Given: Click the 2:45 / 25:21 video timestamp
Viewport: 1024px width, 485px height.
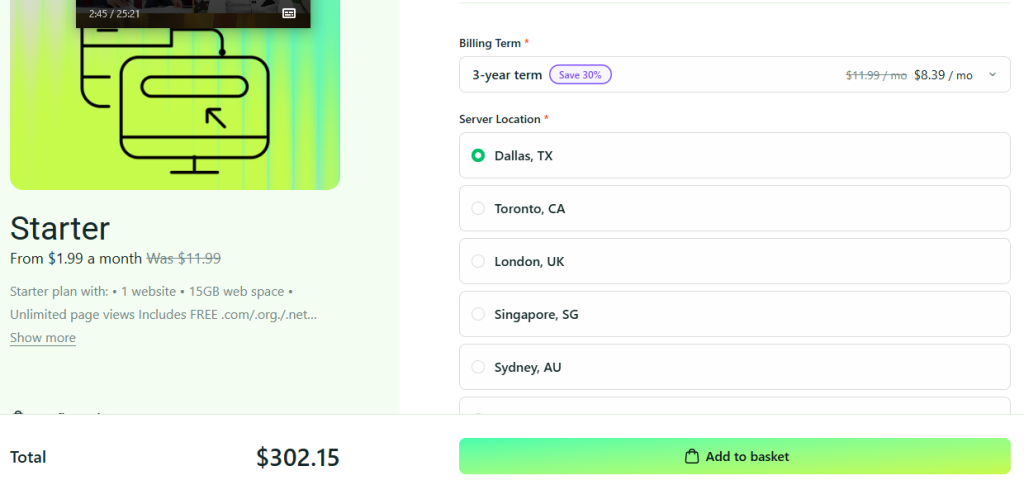Looking at the screenshot, I should (114, 13).
